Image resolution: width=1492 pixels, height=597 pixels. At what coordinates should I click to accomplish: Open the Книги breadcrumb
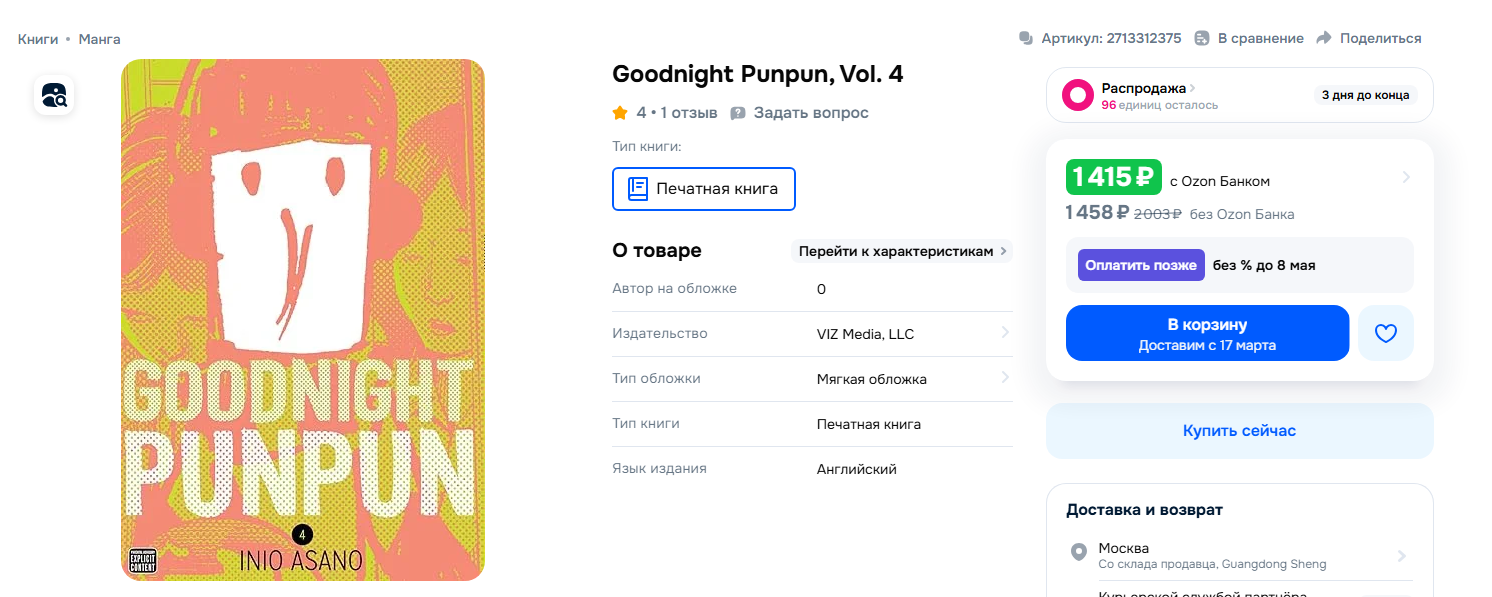pos(38,39)
